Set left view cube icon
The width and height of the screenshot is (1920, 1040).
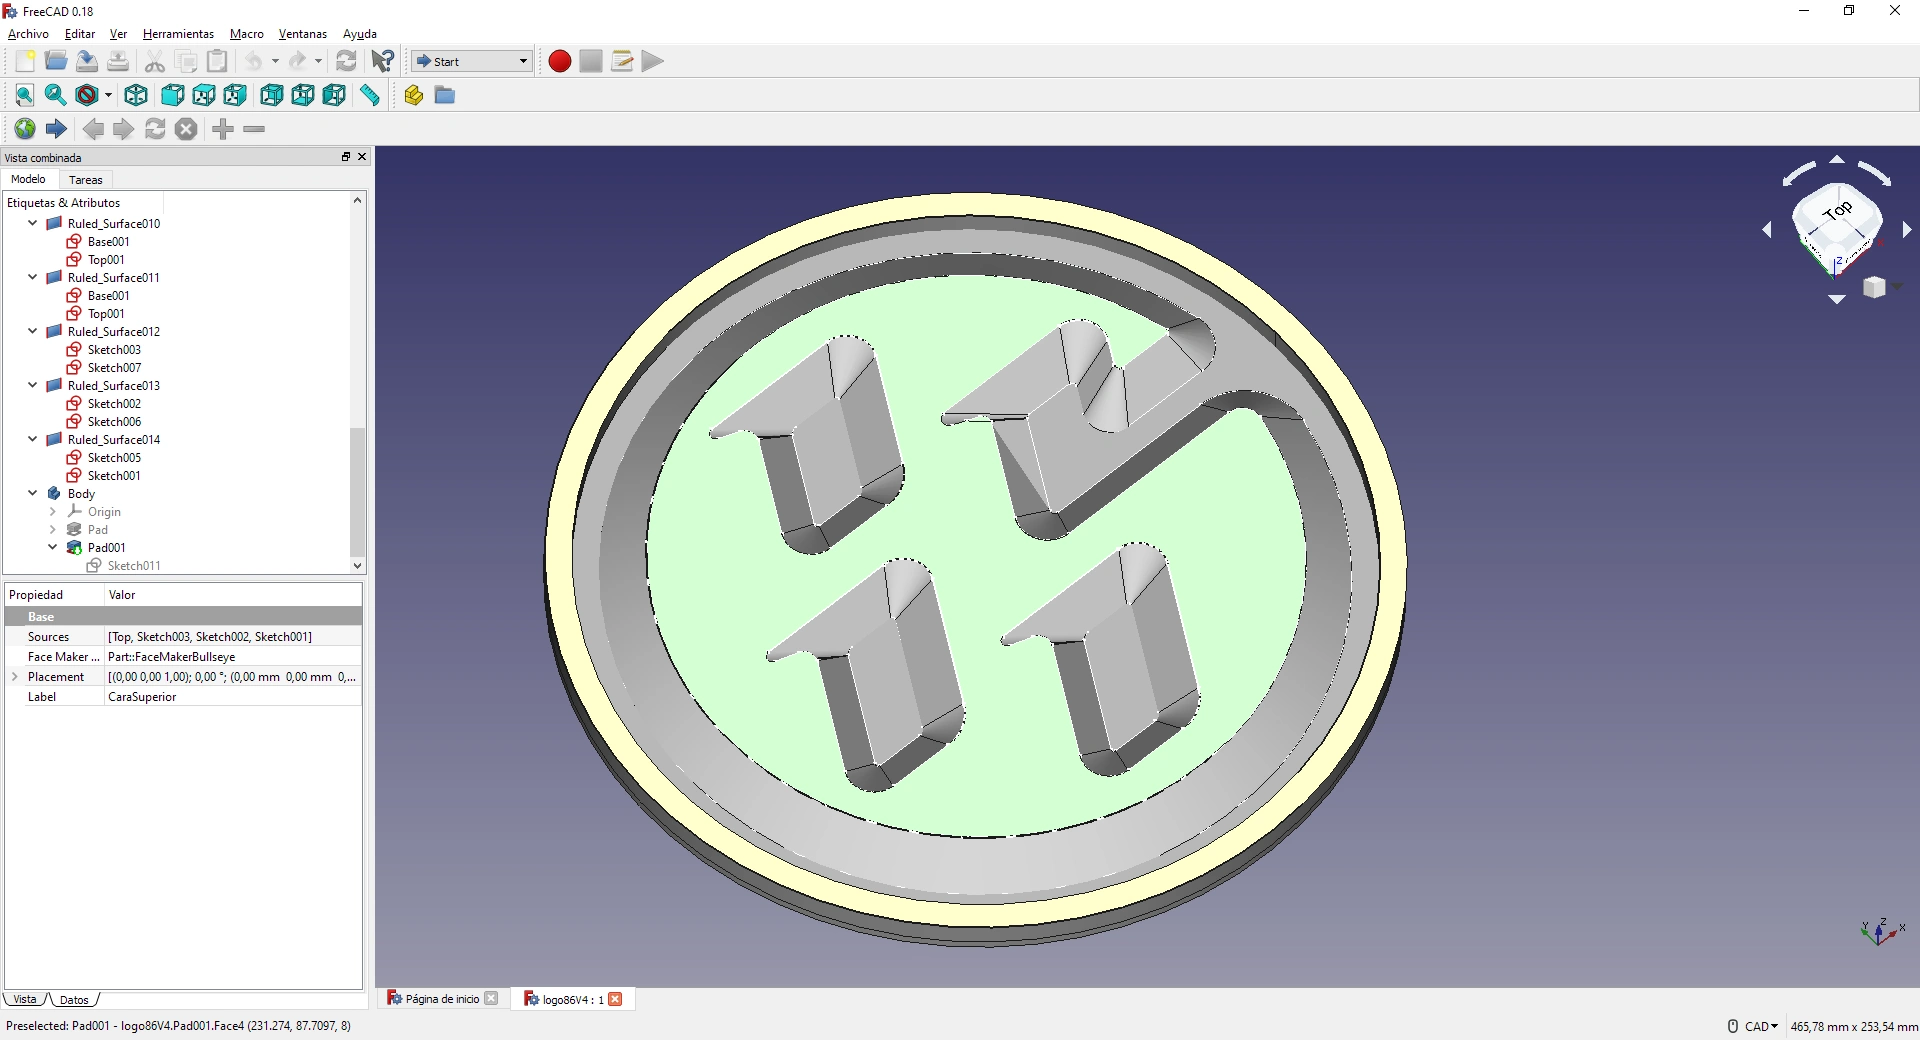(334, 95)
